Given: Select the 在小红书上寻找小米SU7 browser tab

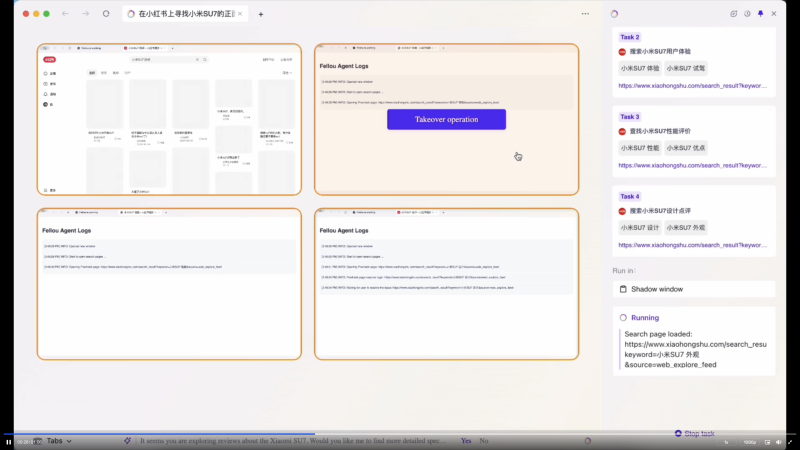Looking at the screenshot, I should point(185,14).
